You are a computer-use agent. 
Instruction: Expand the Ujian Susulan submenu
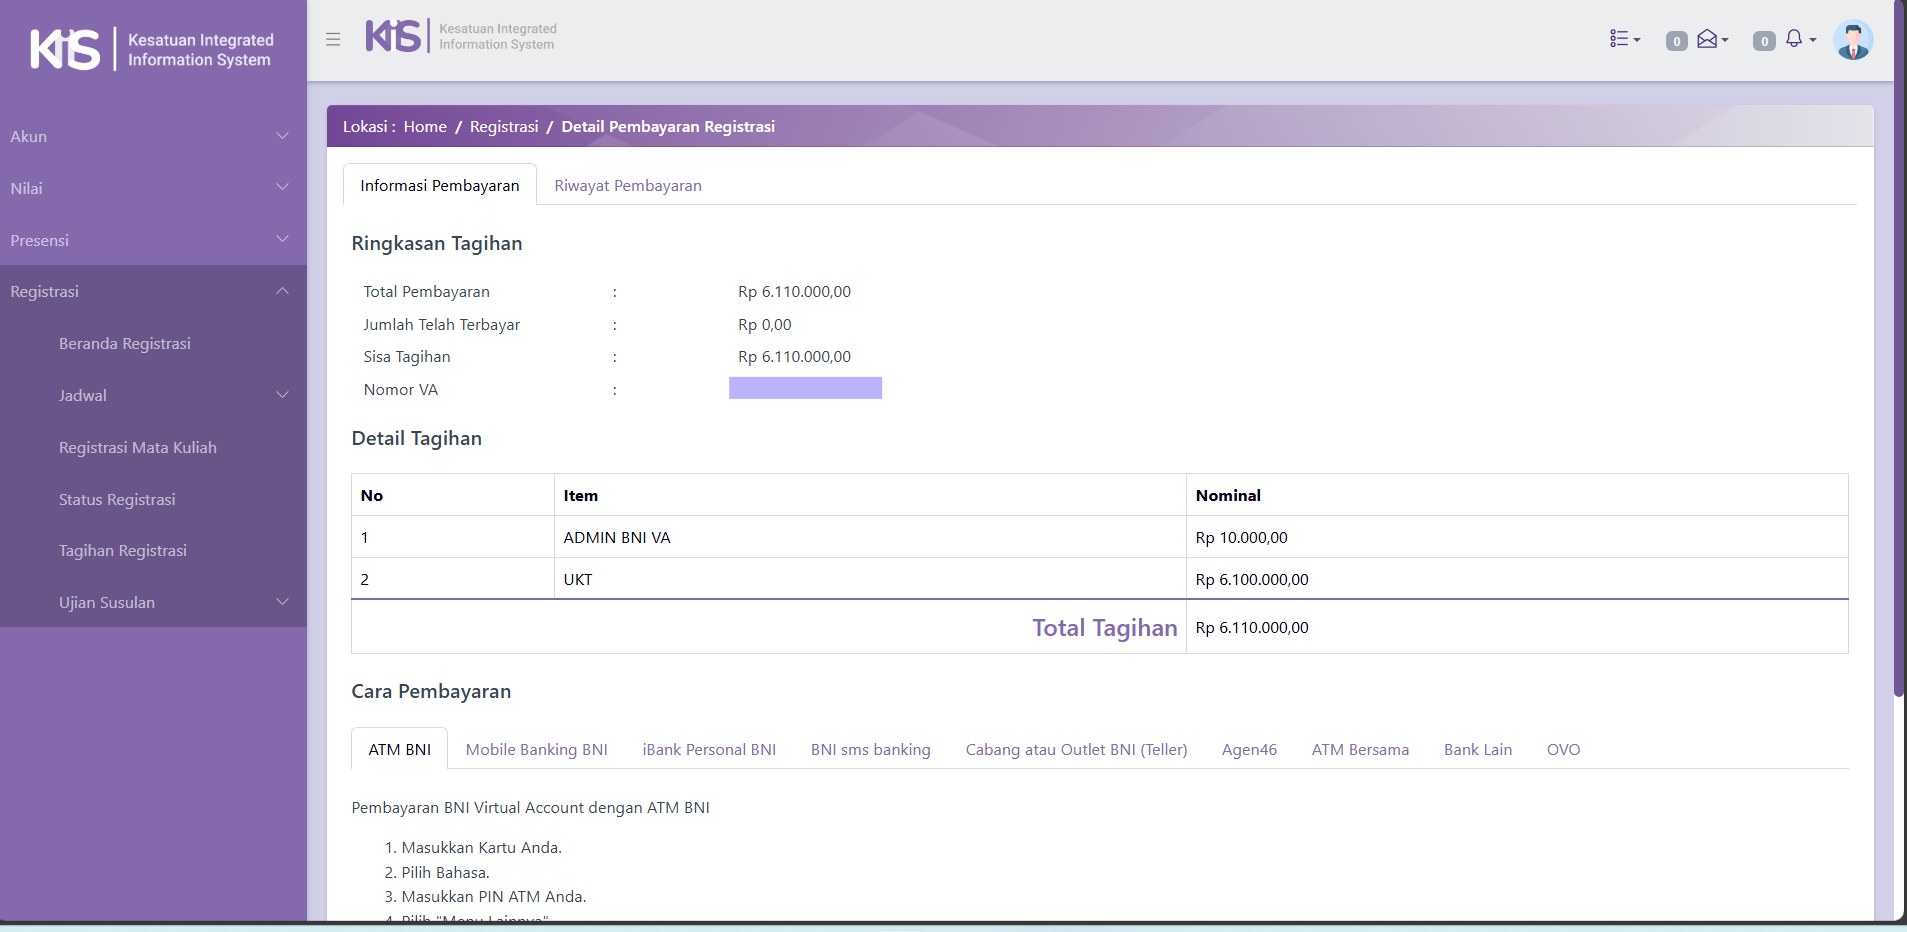(172, 602)
